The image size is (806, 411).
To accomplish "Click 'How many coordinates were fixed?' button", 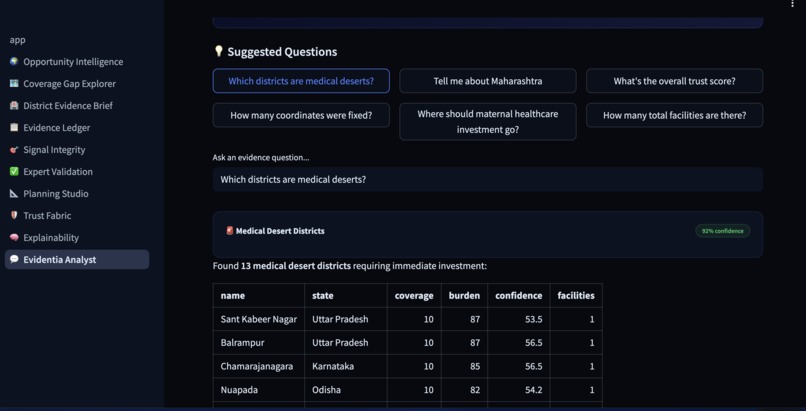I will coord(301,115).
